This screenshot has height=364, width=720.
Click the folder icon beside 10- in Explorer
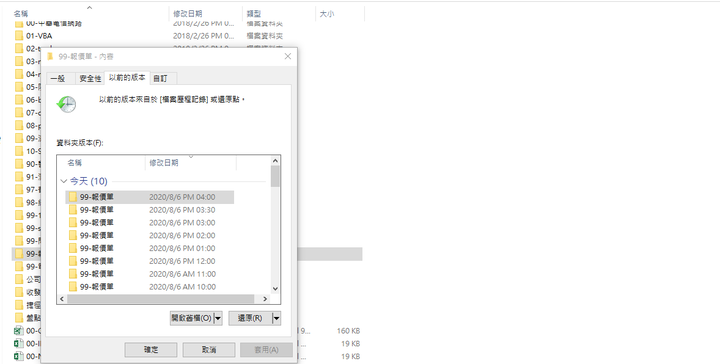click(19, 151)
